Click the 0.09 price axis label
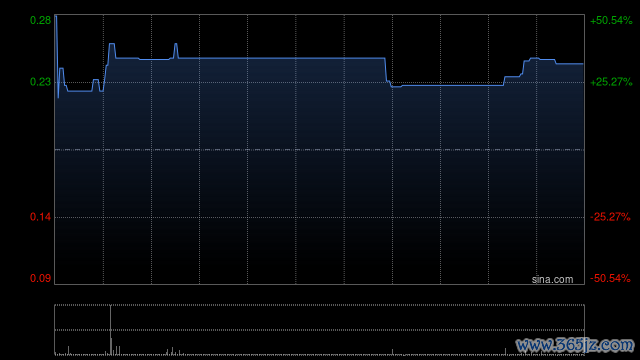640x360 pixels. pyautogui.click(x=40, y=278)
